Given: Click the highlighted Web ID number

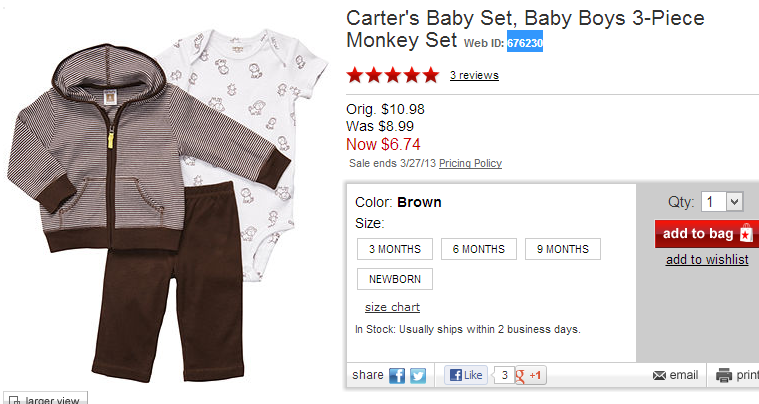Looking at the screenshot, I should (x=525, y=43).
